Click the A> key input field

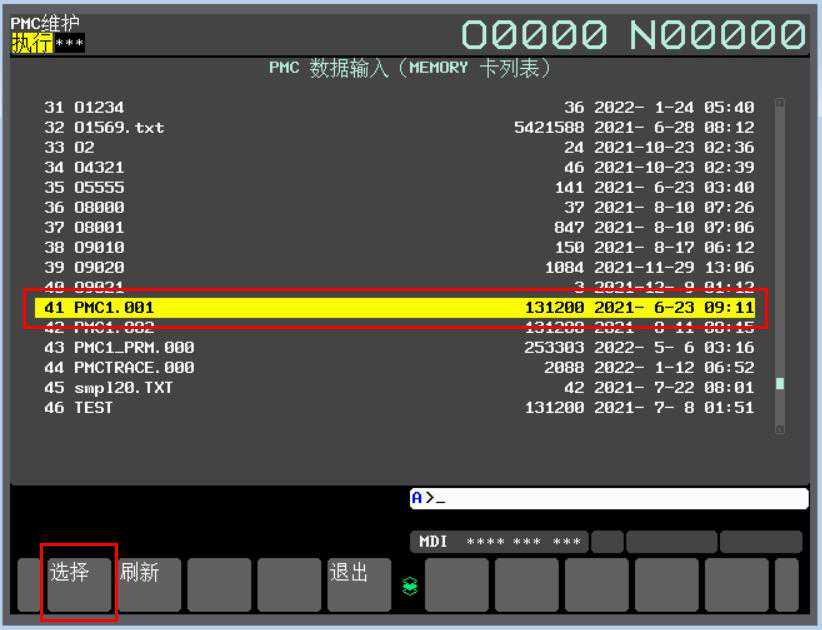tap(608, 498)
